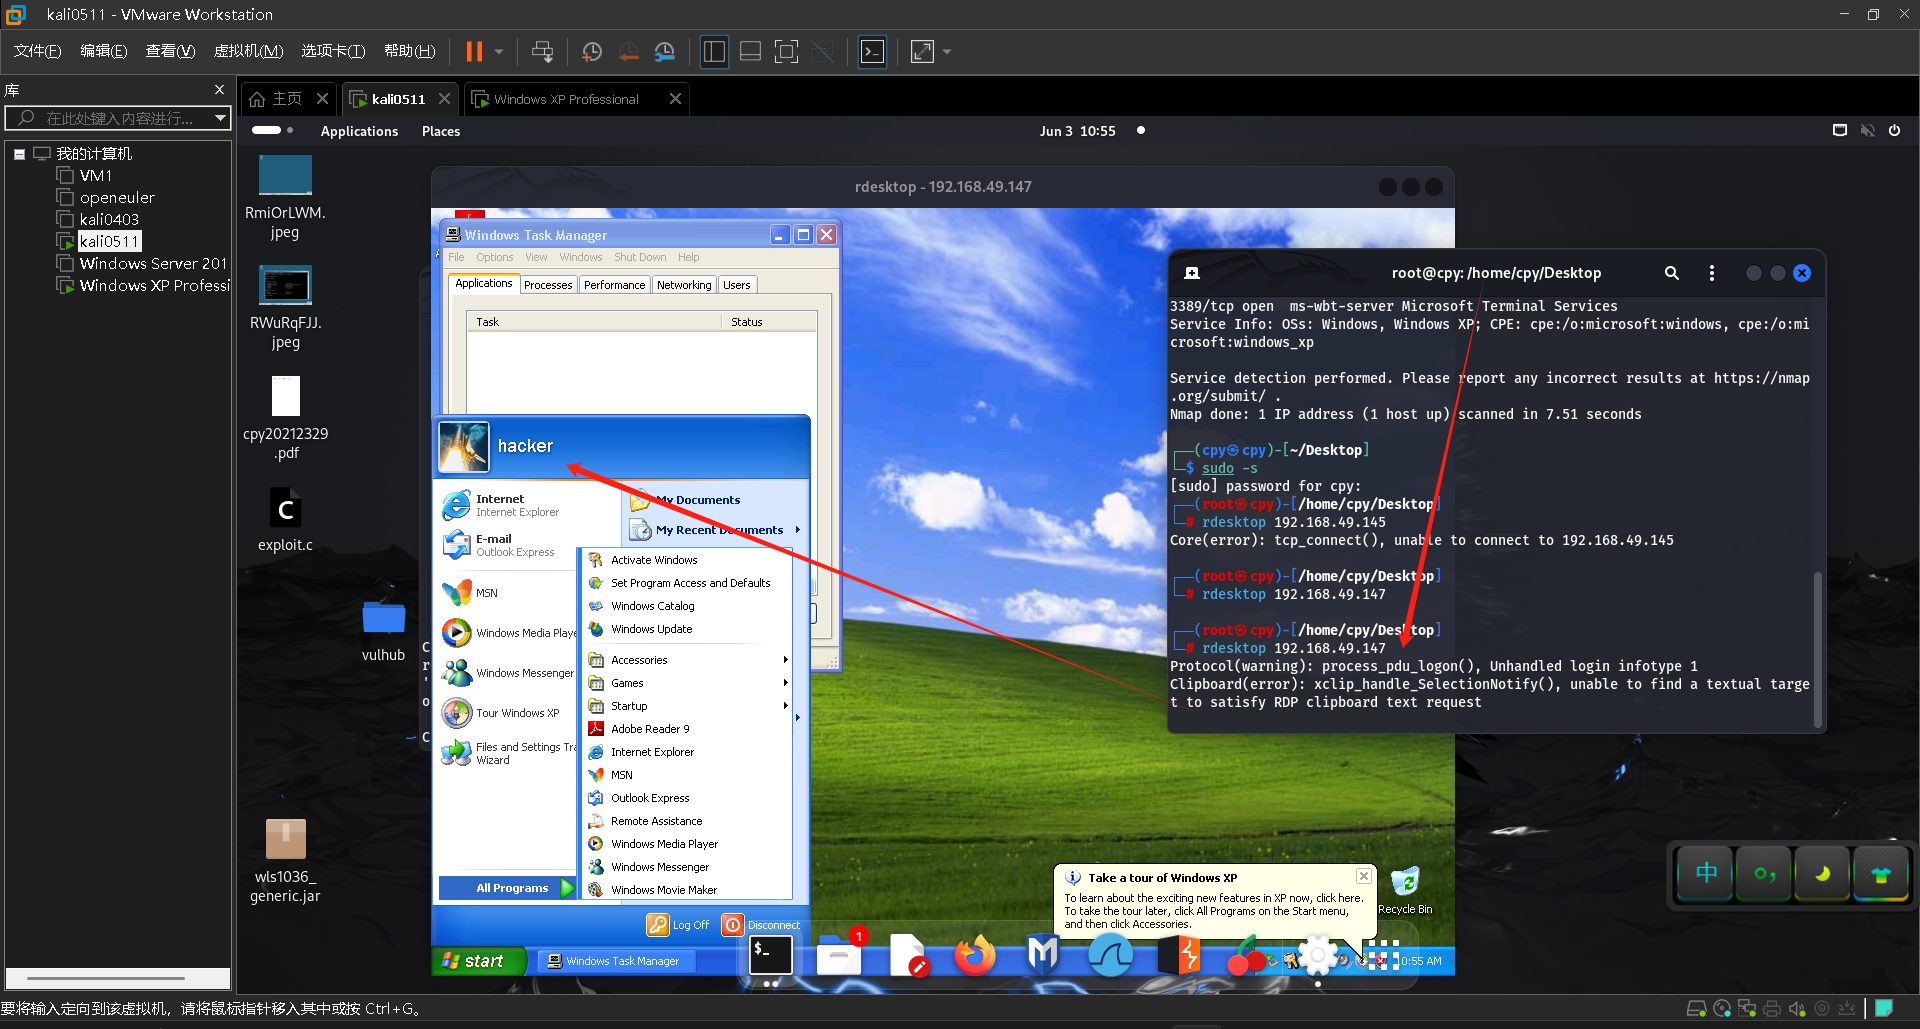Click the muted volume icon in Kali top bar

[x=1867, y=130]
